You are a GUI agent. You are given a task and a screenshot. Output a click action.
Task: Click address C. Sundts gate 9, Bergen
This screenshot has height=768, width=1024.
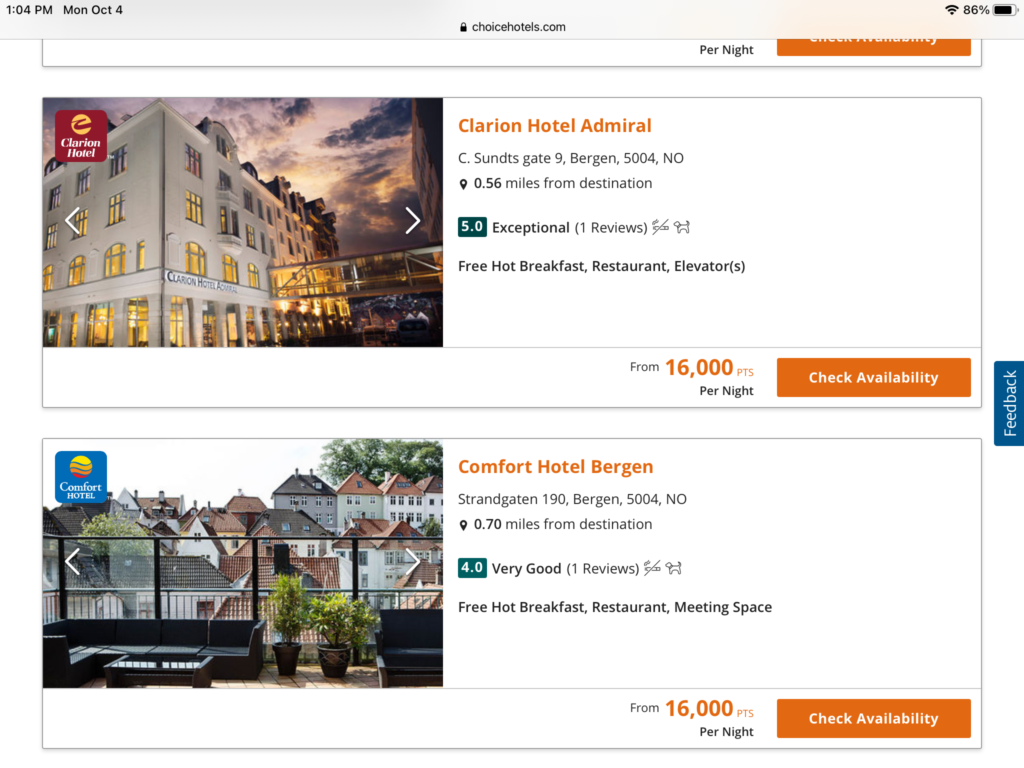571,158
